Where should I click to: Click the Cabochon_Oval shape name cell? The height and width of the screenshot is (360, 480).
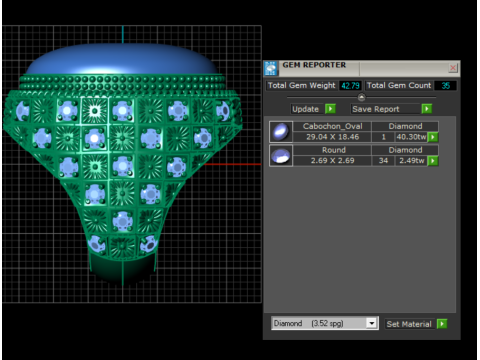(332, 126)
